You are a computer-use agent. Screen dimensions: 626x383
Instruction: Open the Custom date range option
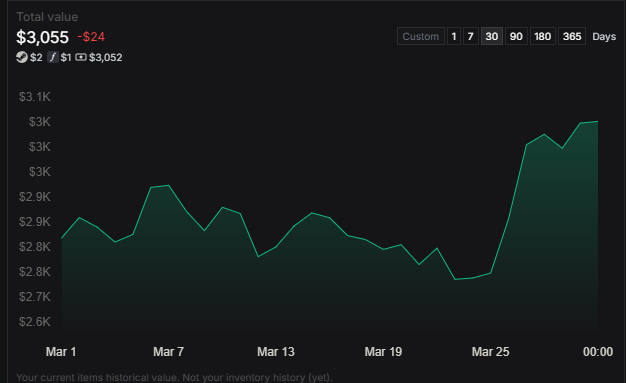[x=421, y=36]
